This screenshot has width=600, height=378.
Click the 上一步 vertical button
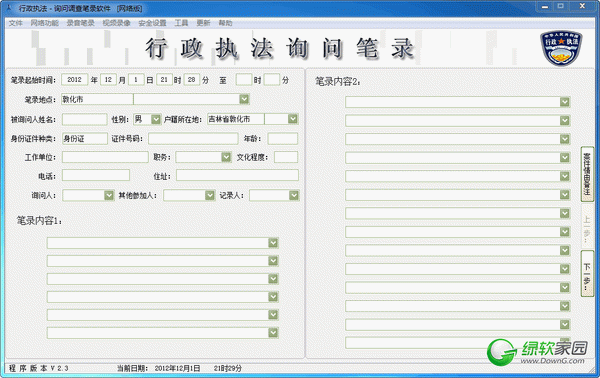(x=587, y=226)
